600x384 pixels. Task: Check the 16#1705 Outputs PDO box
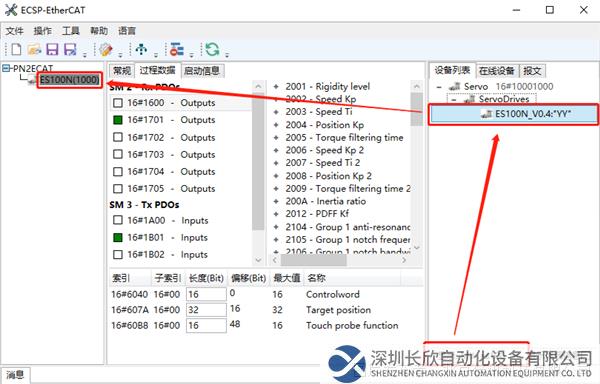click(118, 189)
